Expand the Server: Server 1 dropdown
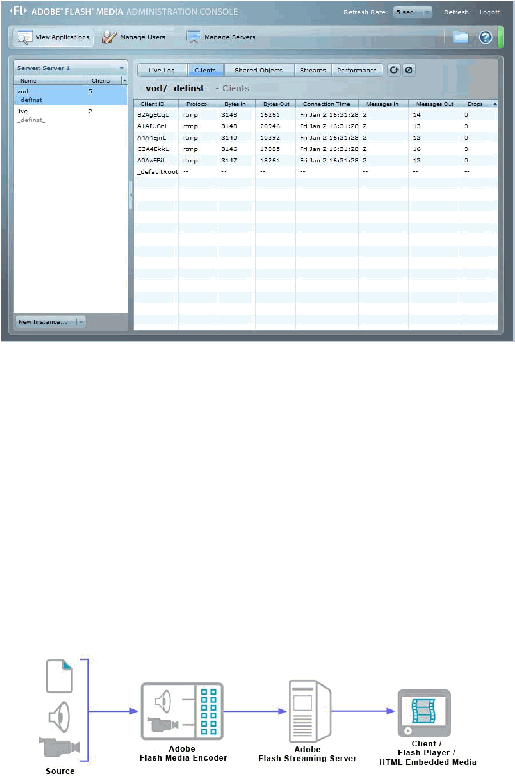Screen dimensions: 515x777 pos(70,68)
